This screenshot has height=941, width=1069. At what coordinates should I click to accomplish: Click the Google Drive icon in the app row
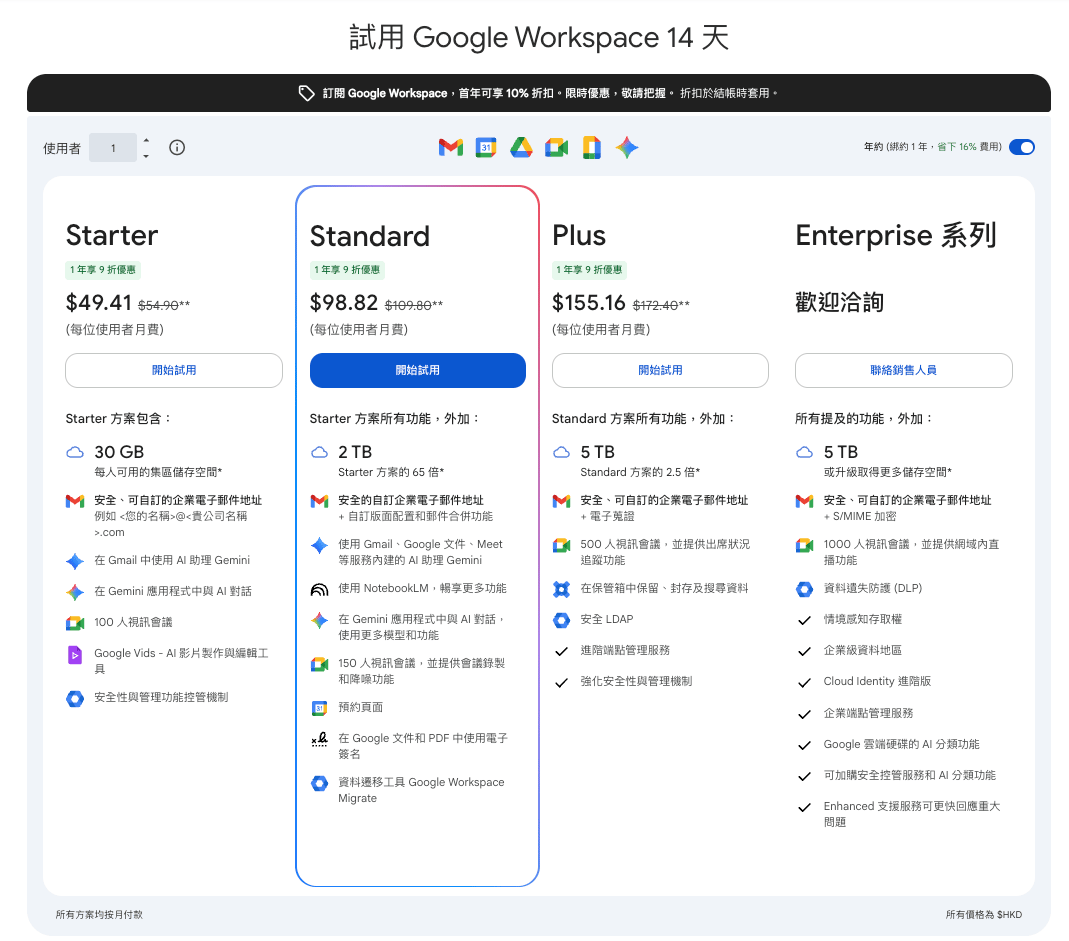tap(522, 147)
